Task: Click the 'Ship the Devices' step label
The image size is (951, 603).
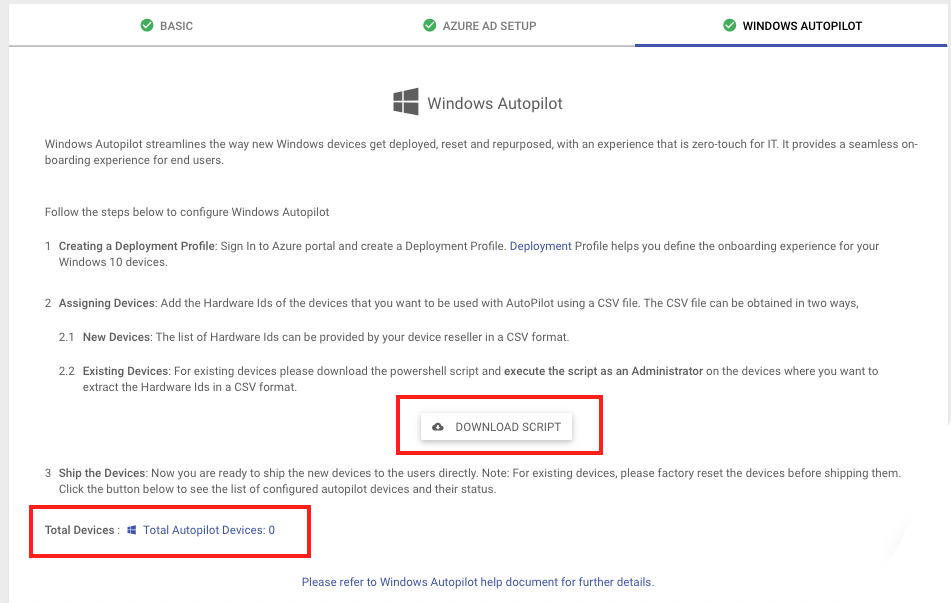Action: [x=102, y=473]
